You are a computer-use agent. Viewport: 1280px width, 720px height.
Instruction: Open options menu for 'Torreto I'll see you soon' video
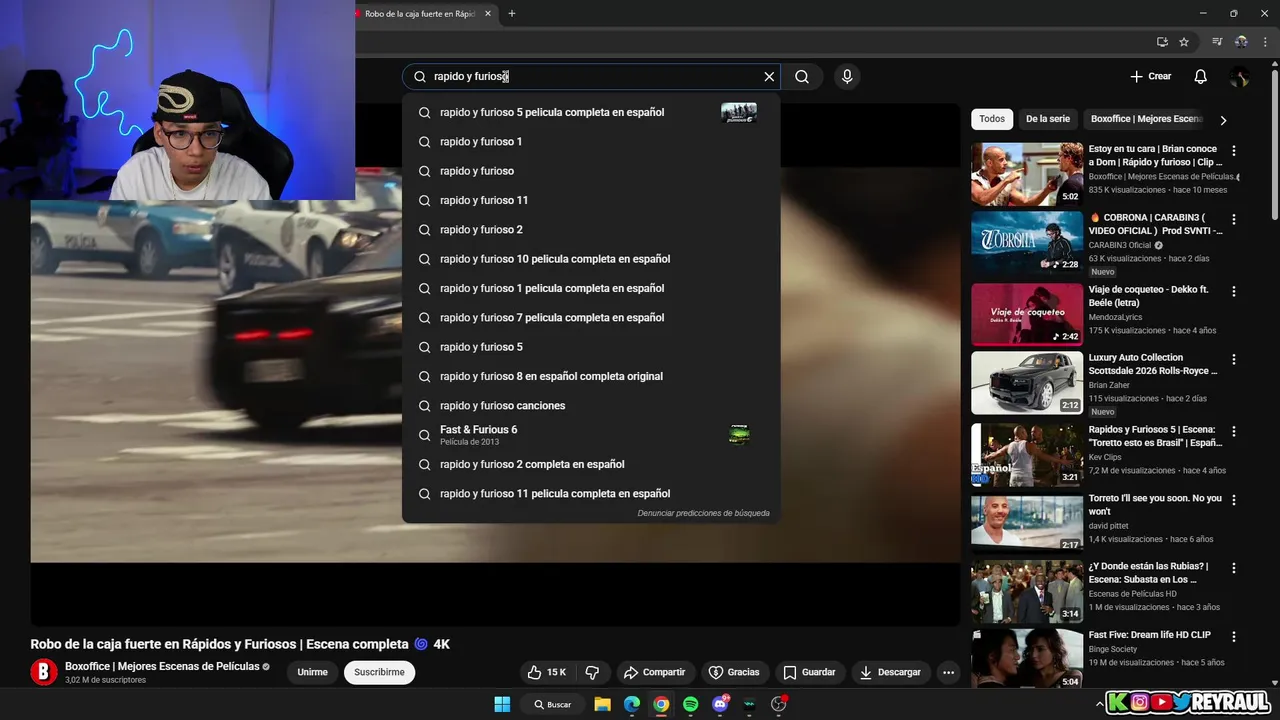1233,499
